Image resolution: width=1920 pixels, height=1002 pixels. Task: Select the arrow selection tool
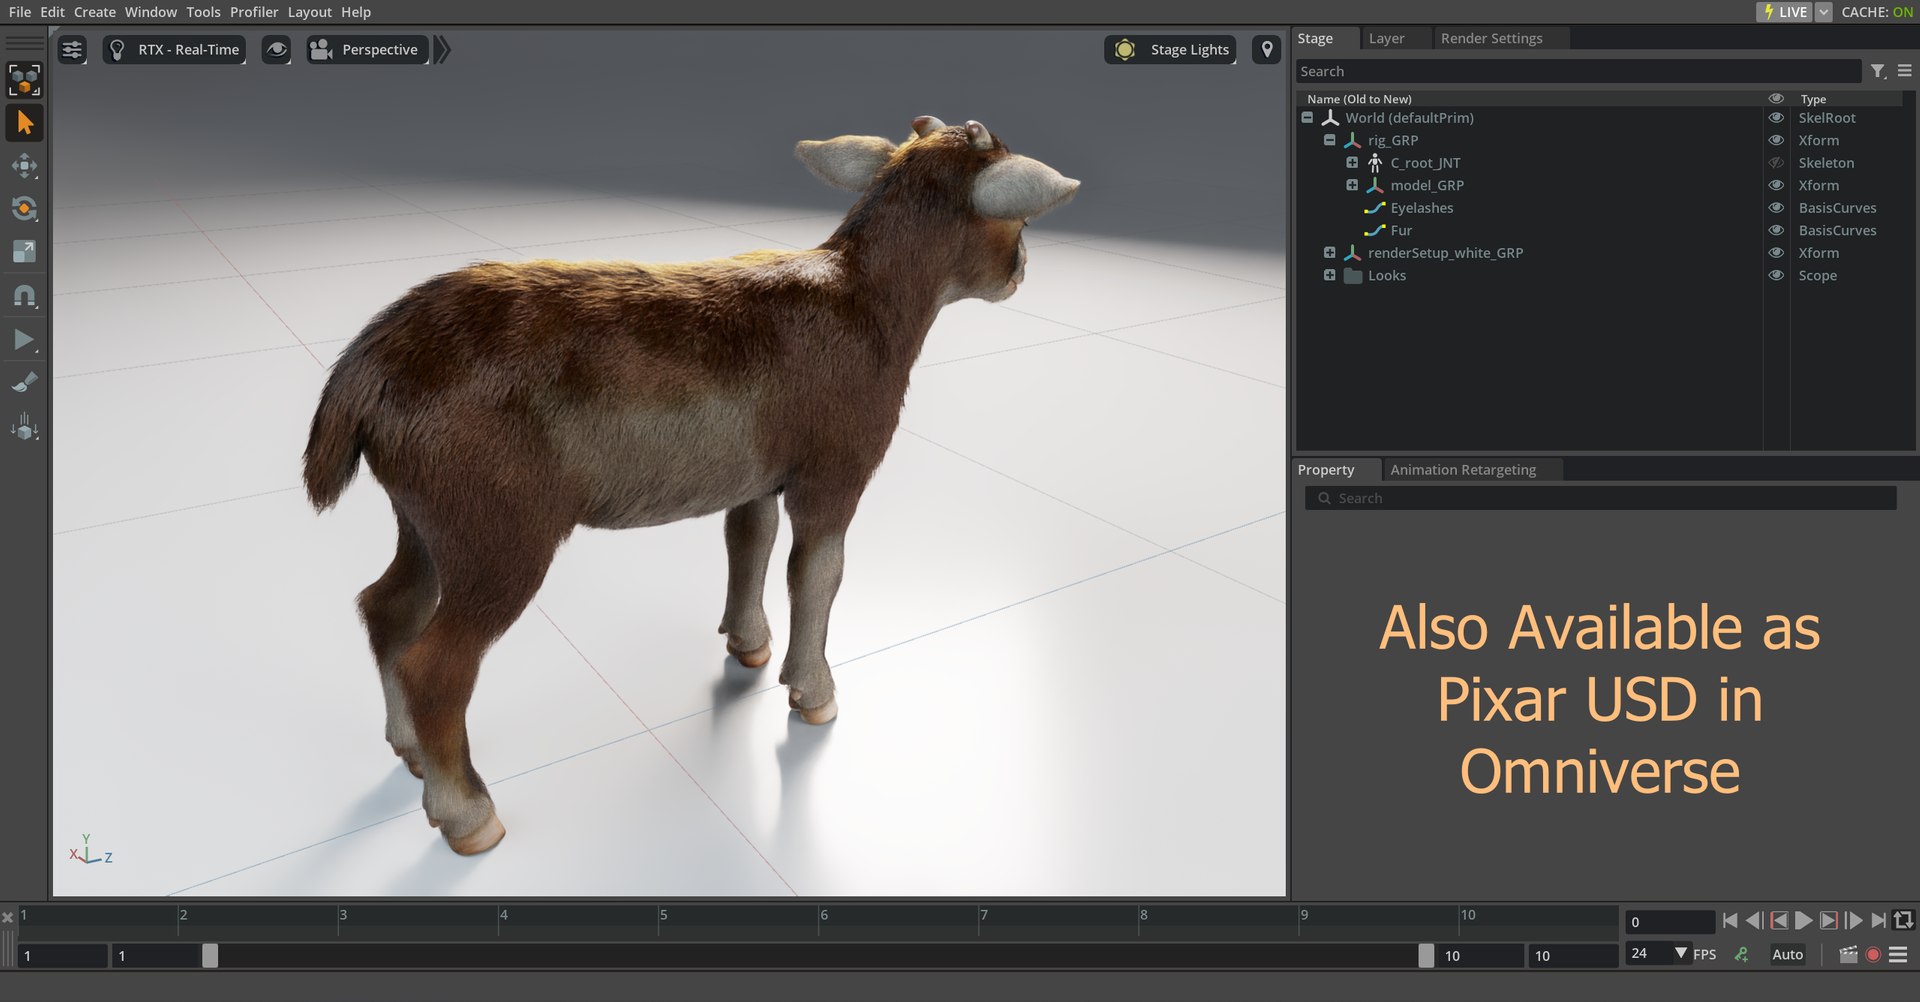click(24, 123)
